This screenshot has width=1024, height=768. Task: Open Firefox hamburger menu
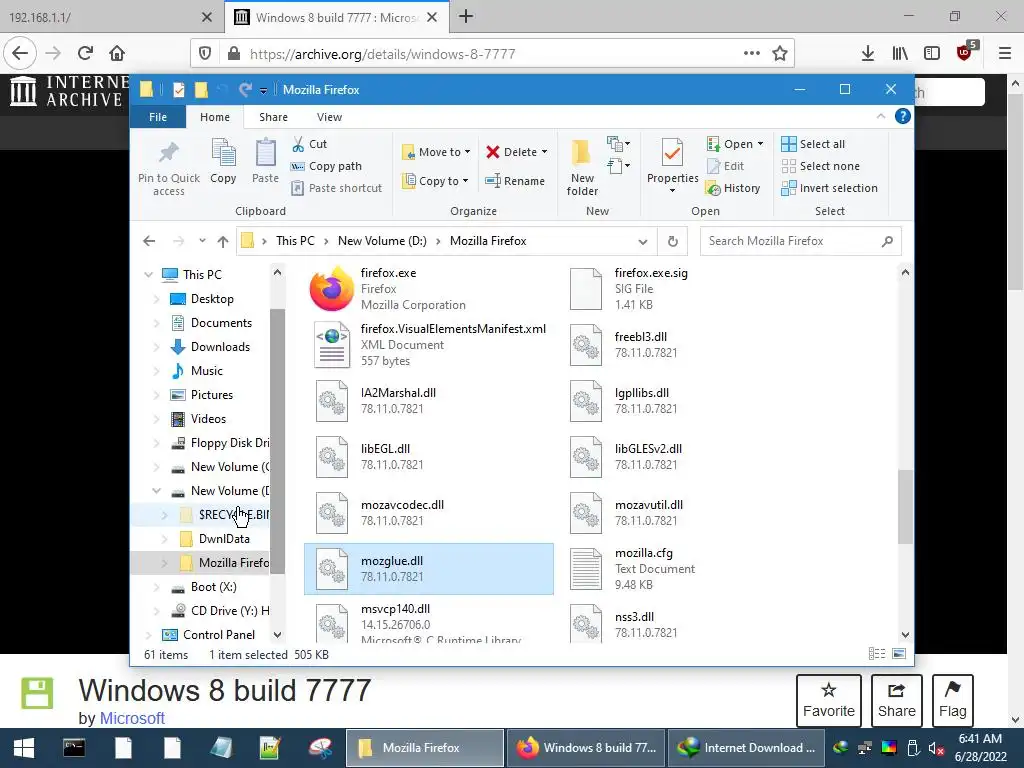(1005, 54)
